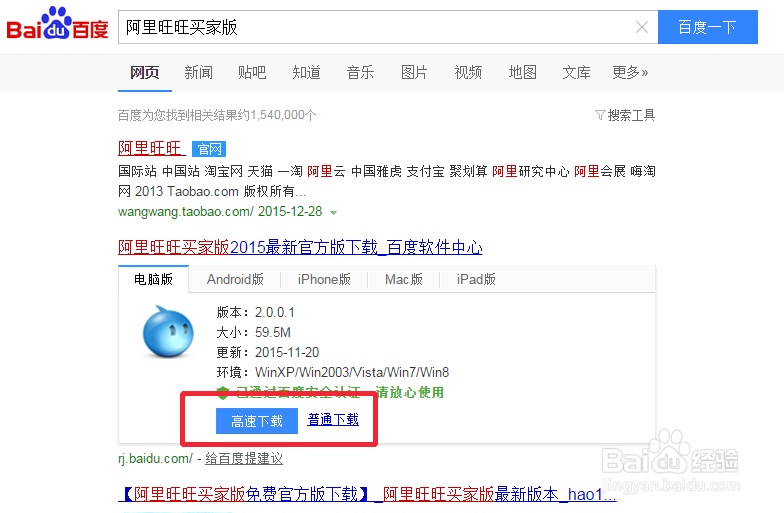Open the 贴吧 tab
The image size is (784, 513).
[x=252, y=72]
